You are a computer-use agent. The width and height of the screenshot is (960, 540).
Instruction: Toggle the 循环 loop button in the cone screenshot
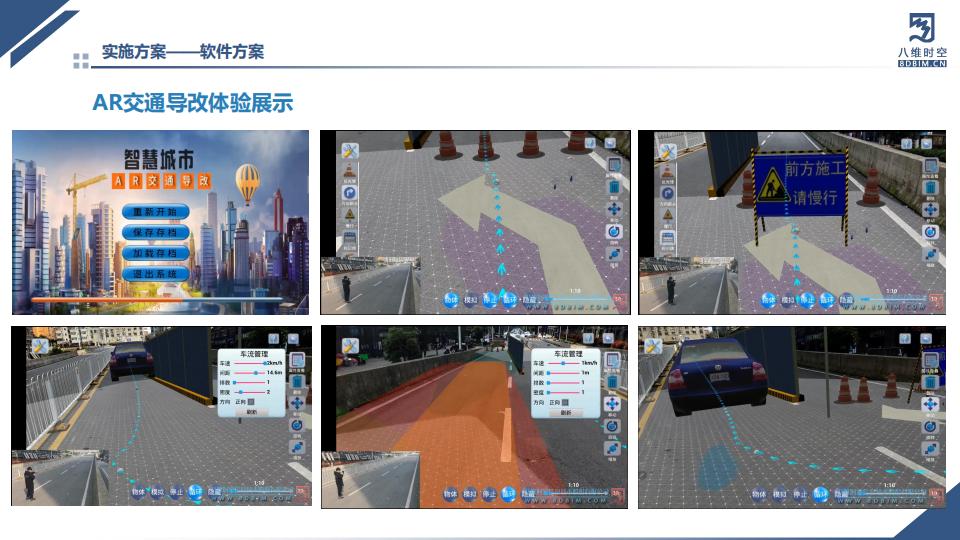(x=510, y=299)
